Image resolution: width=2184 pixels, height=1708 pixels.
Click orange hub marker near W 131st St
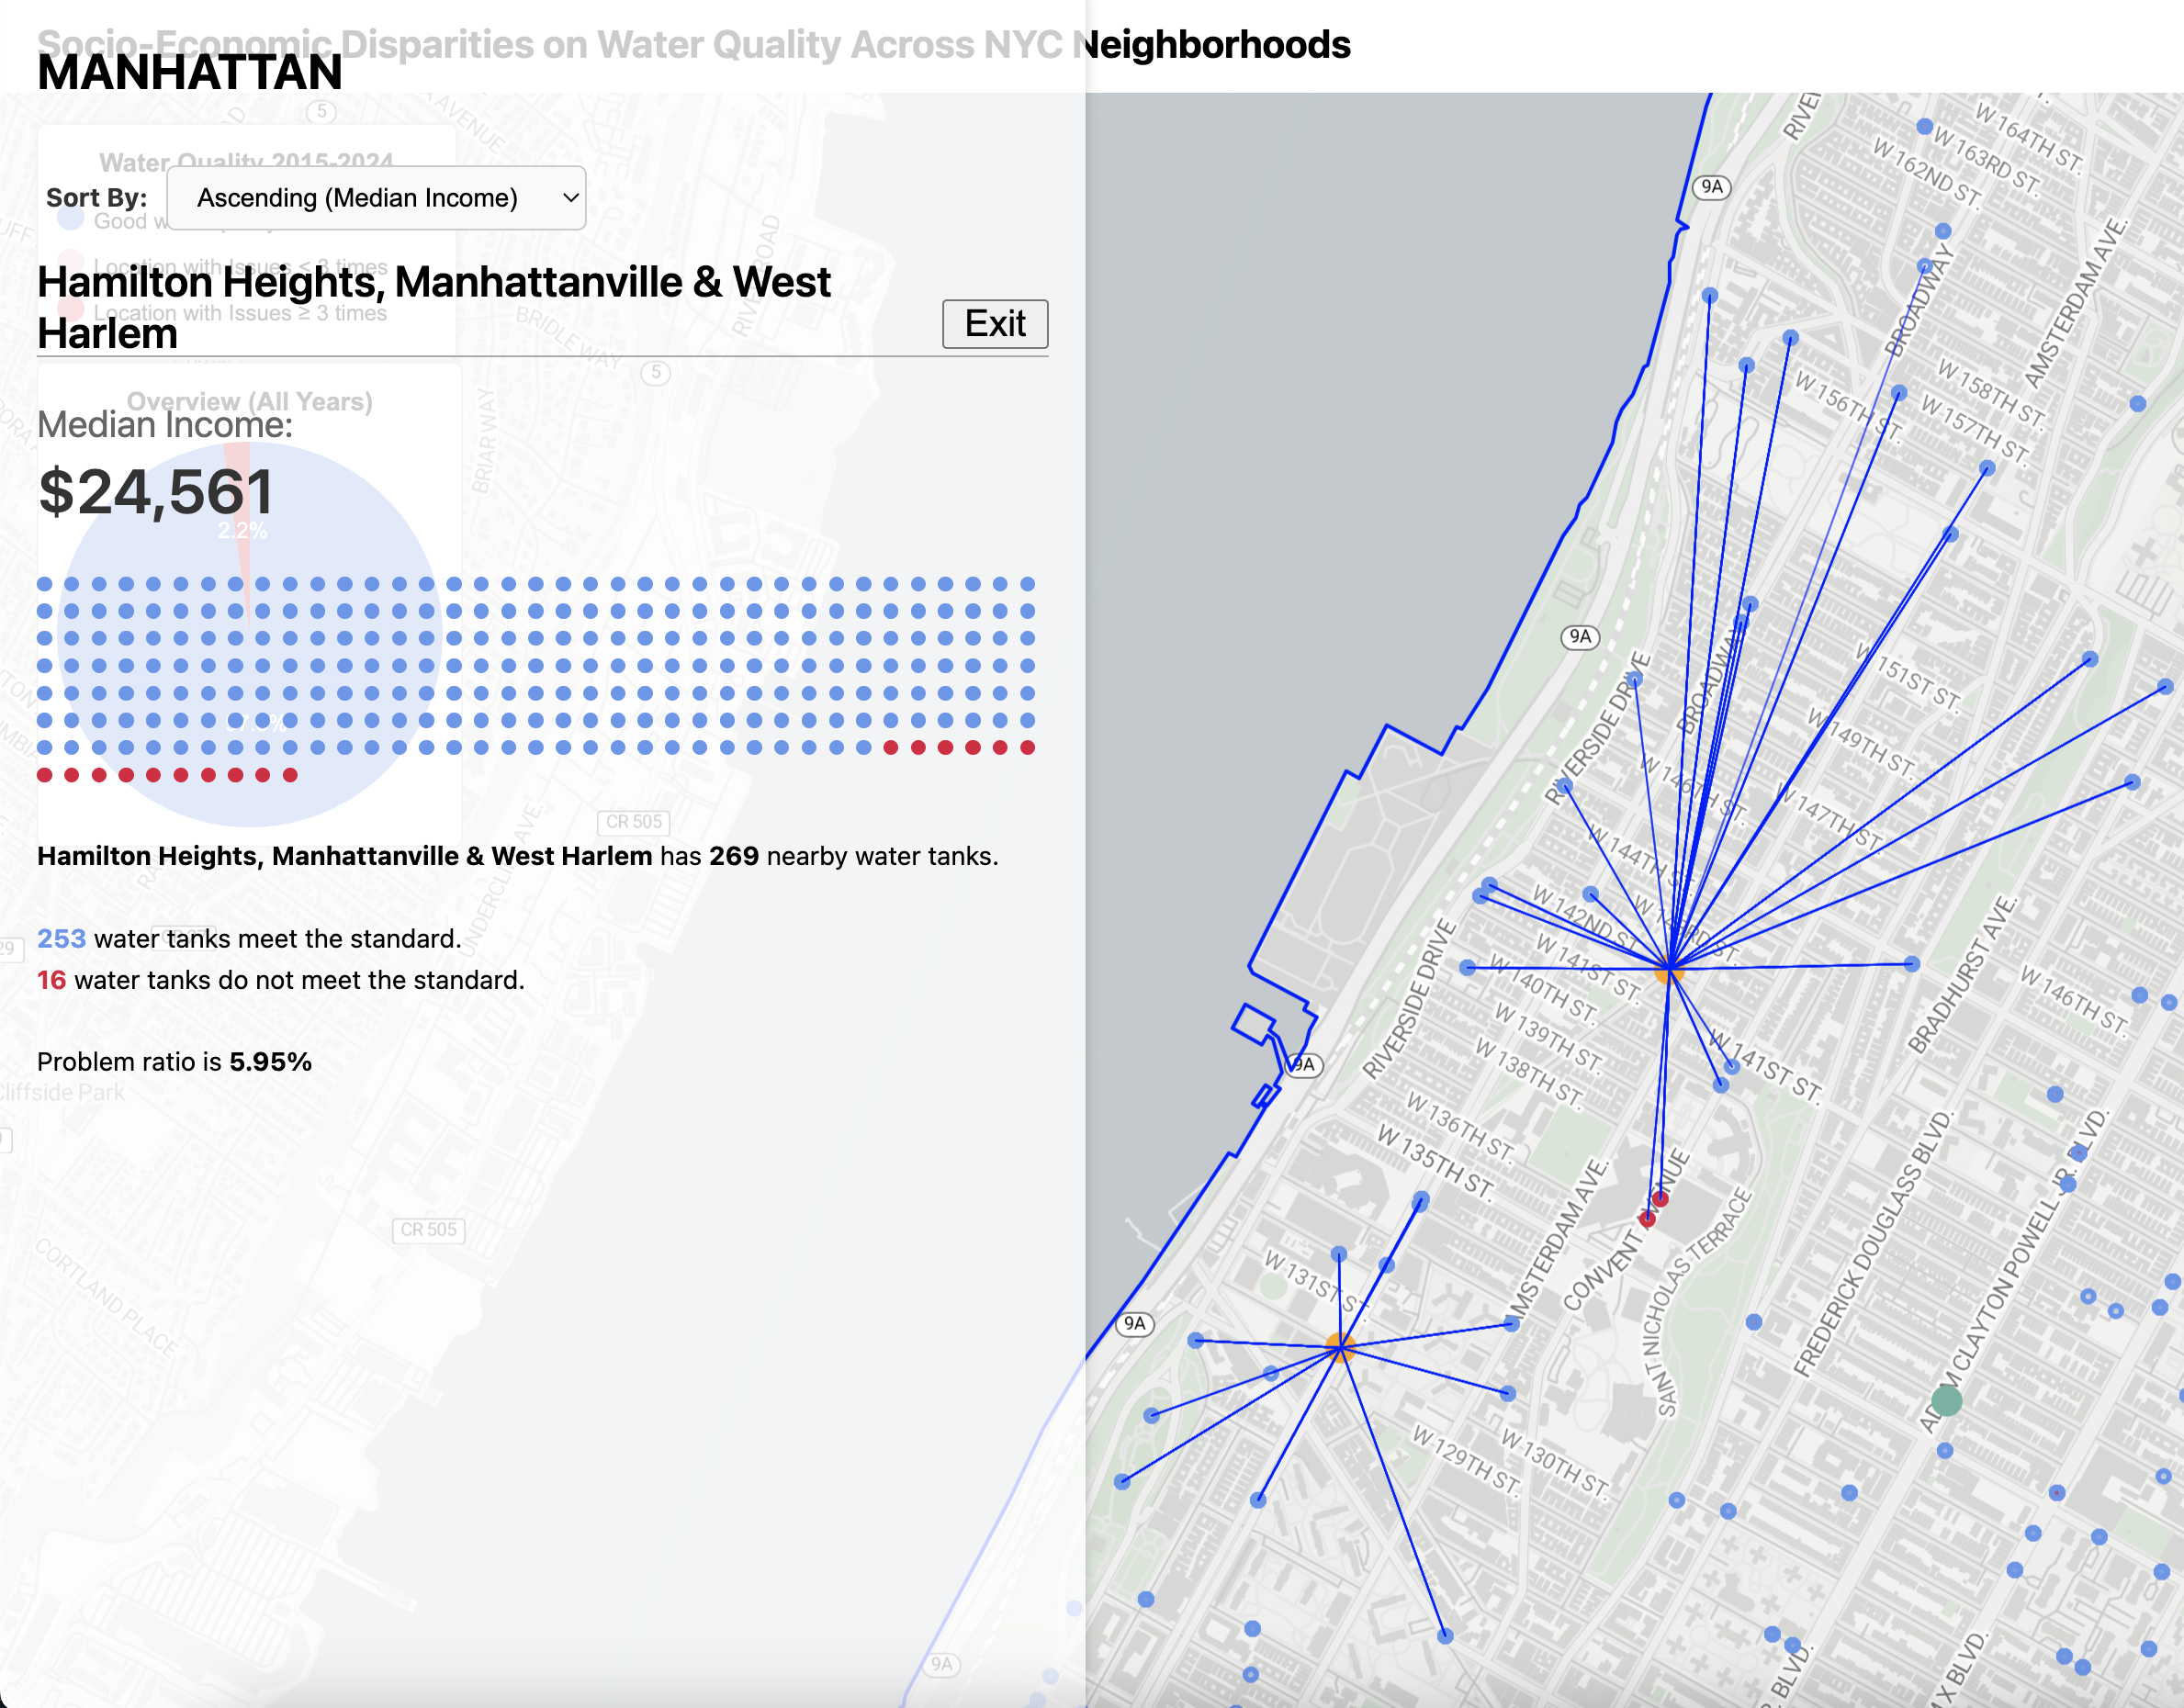pos(1339,1347)
